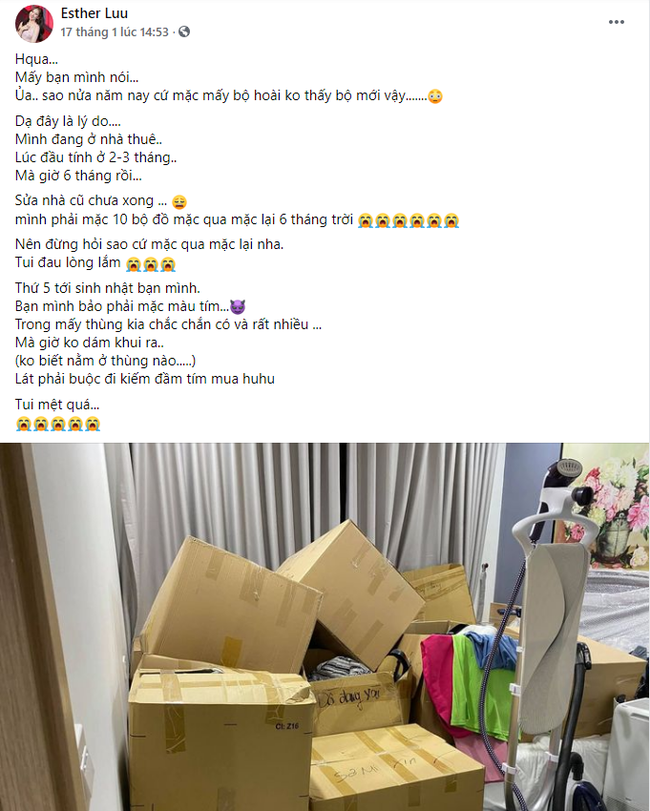Click the weary emoji after "chưa xong"

[179, 202]
